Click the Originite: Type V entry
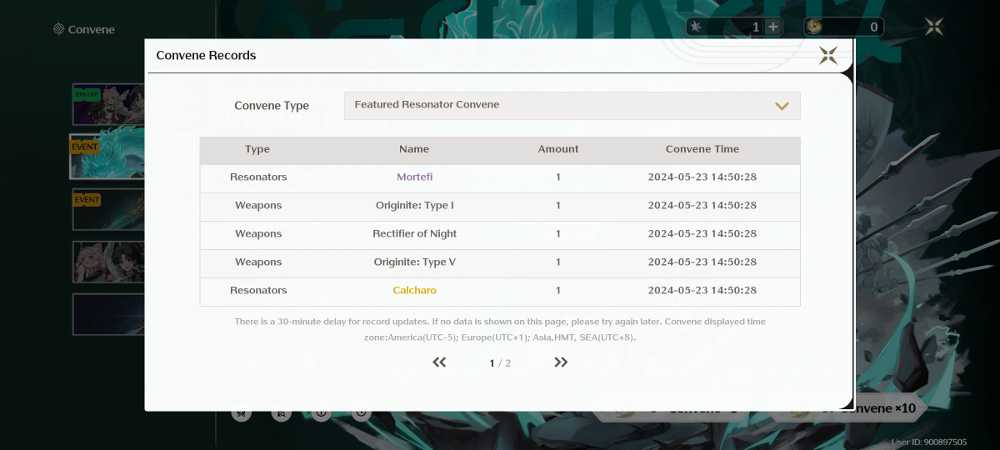The width and height of the screenshot is (1000, 450). click(x=415, y=262)
